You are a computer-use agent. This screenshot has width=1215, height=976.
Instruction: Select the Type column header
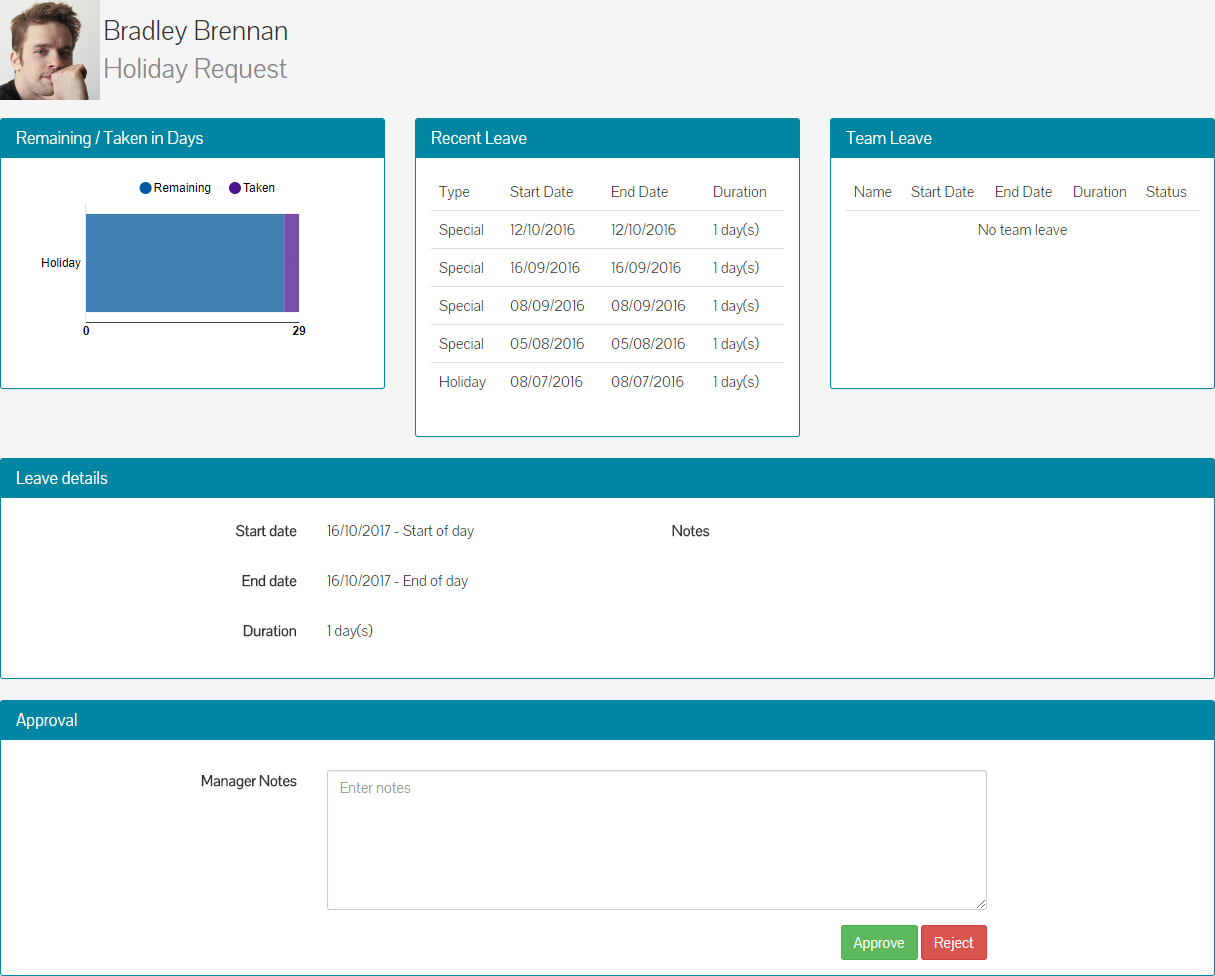454,192
